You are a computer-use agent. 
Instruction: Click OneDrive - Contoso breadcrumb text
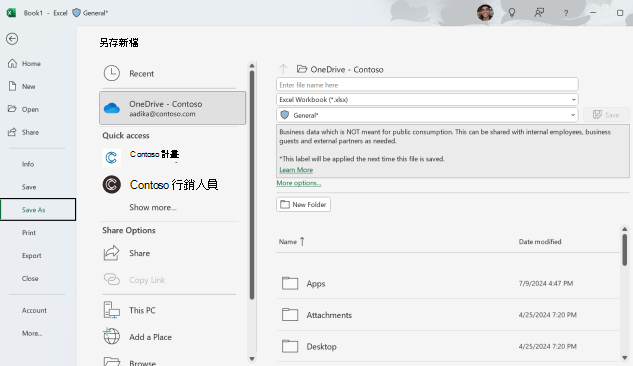pyautogui.click(x=347, y=69)
